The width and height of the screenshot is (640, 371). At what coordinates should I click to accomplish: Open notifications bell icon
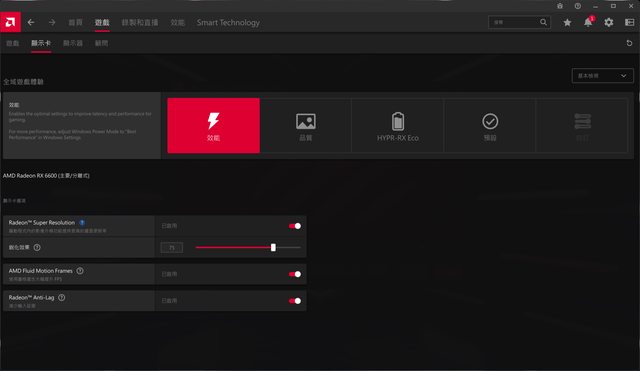[588, 22]
